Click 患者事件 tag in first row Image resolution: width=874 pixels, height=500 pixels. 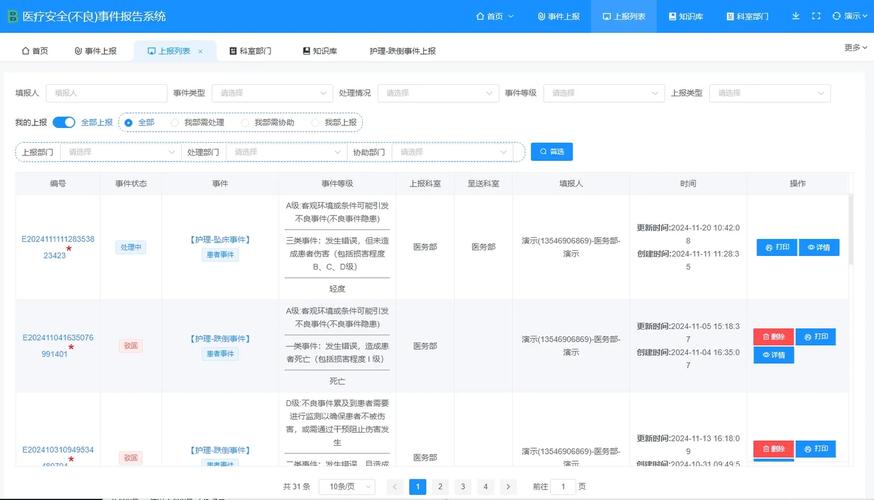(220, 255)
